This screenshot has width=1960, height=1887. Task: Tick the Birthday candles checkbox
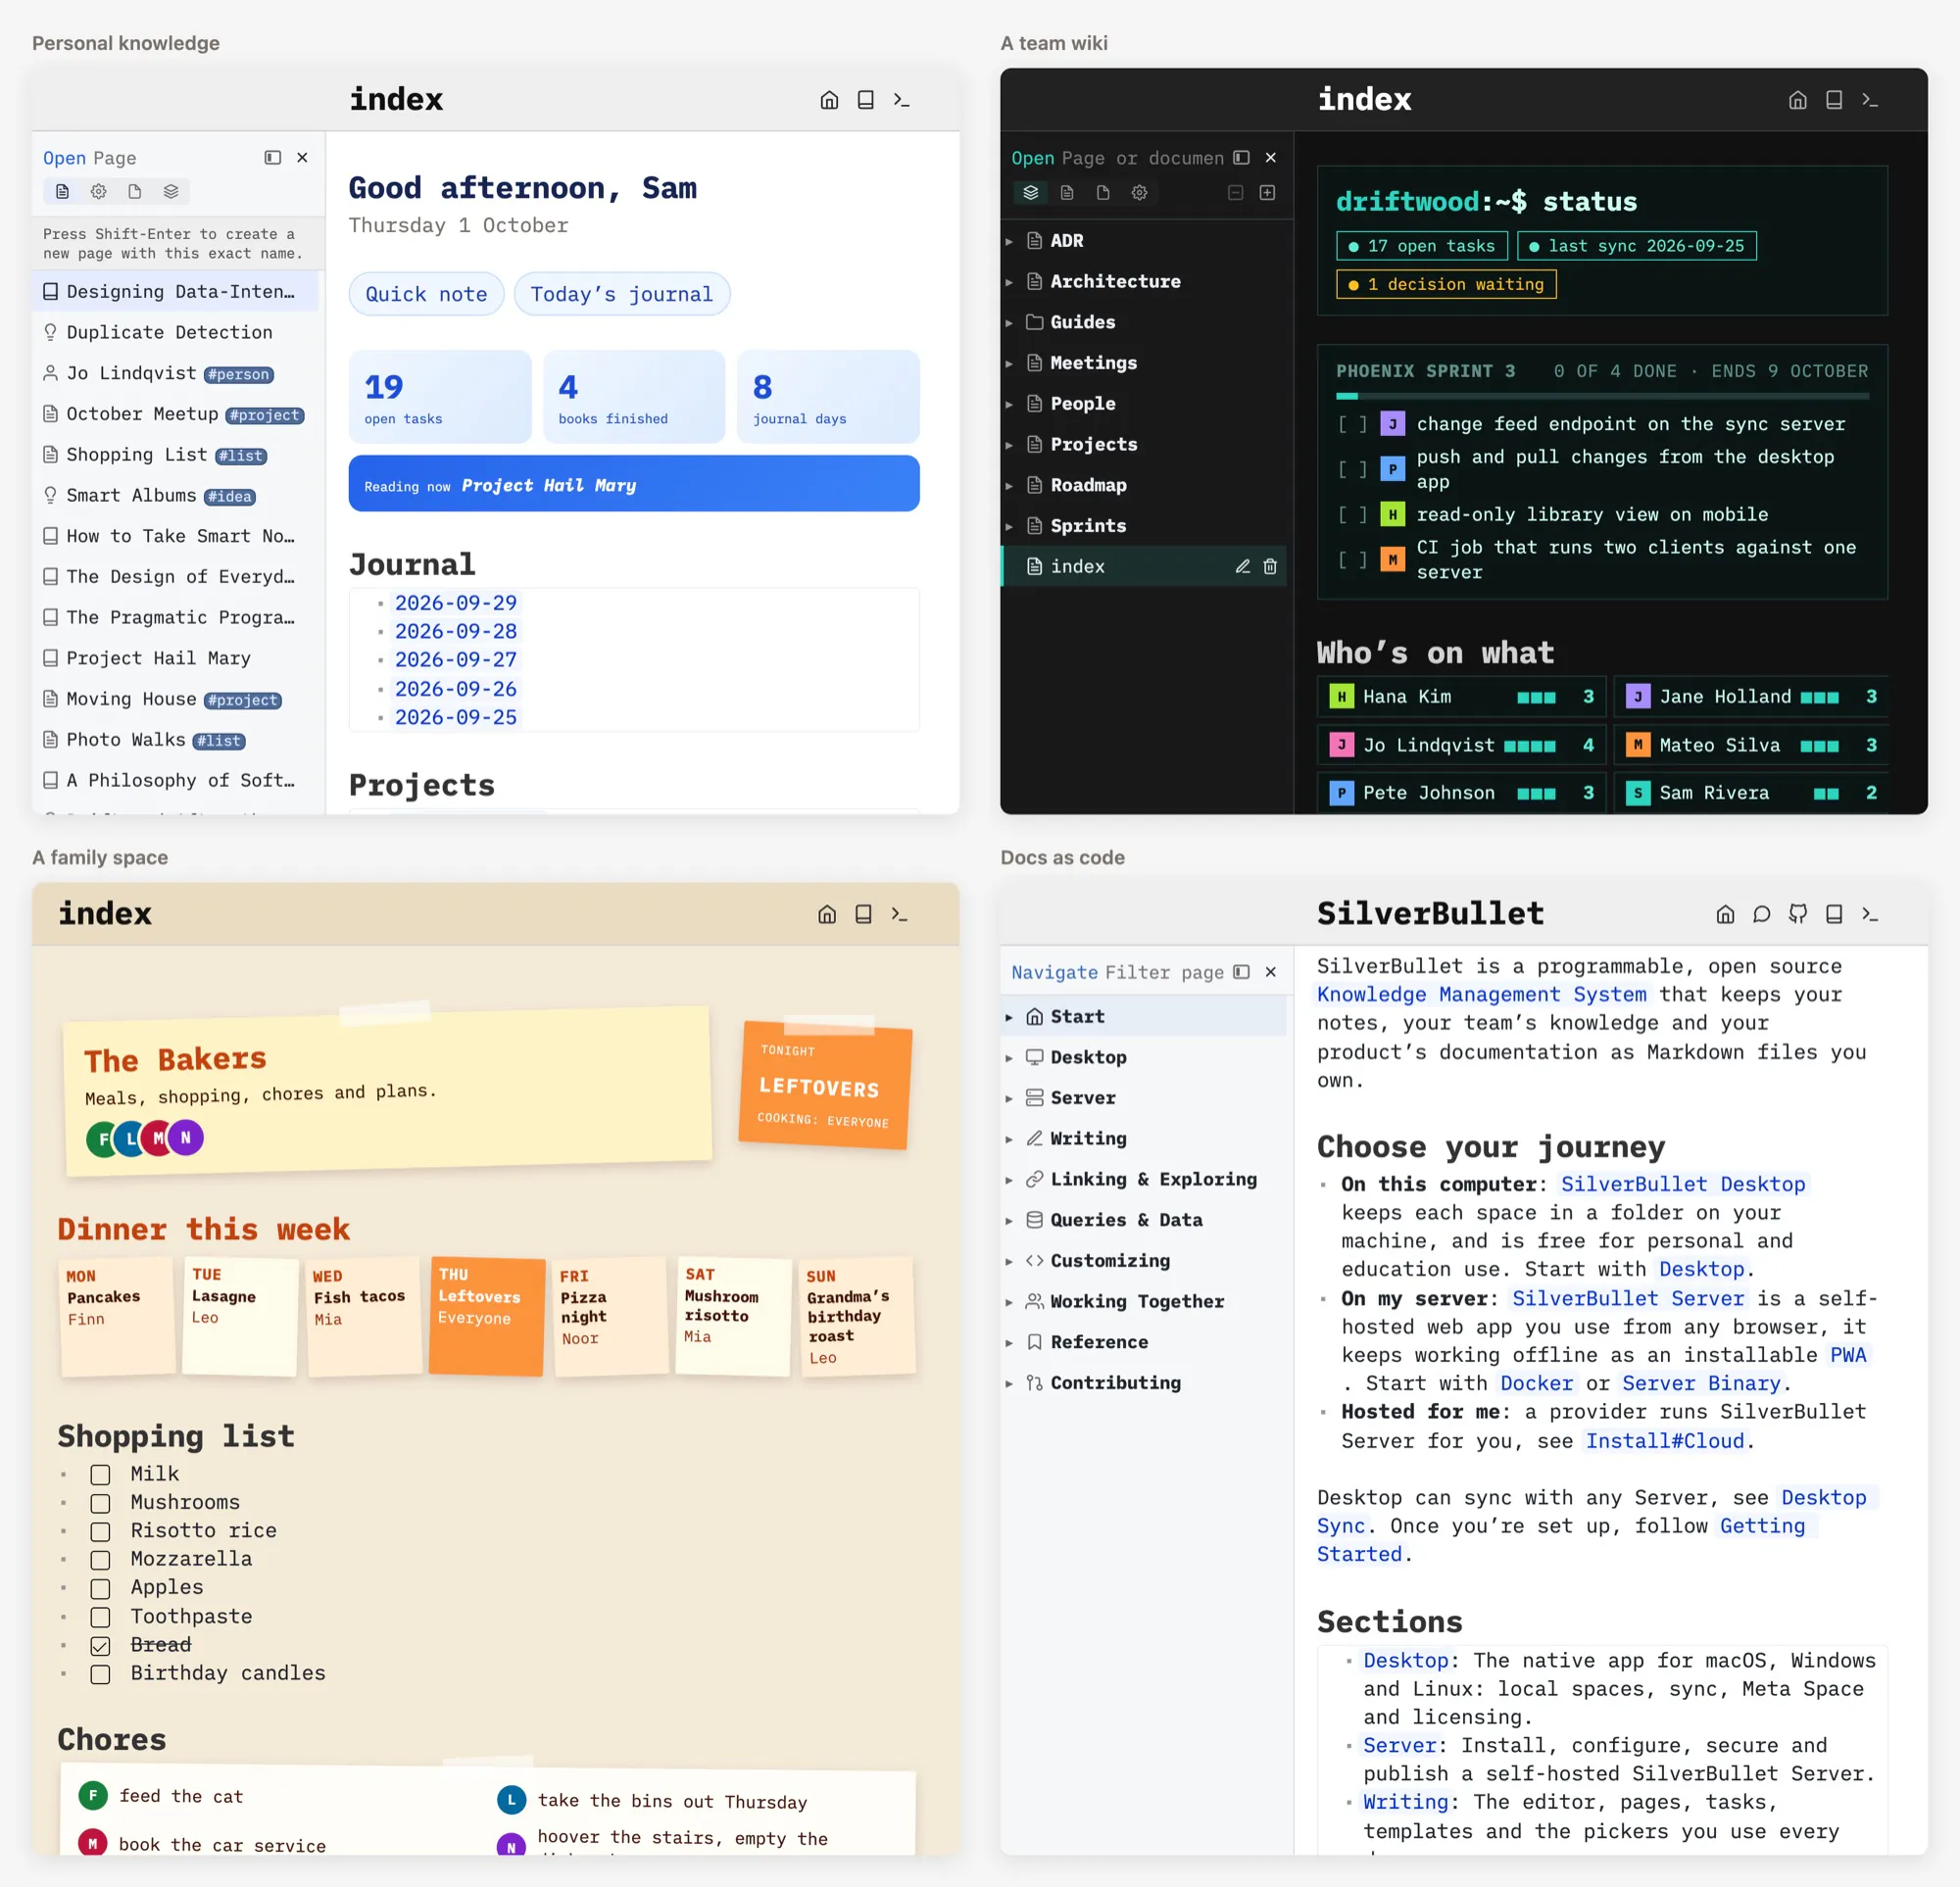pyautogui.click(x=100, y=1674)
